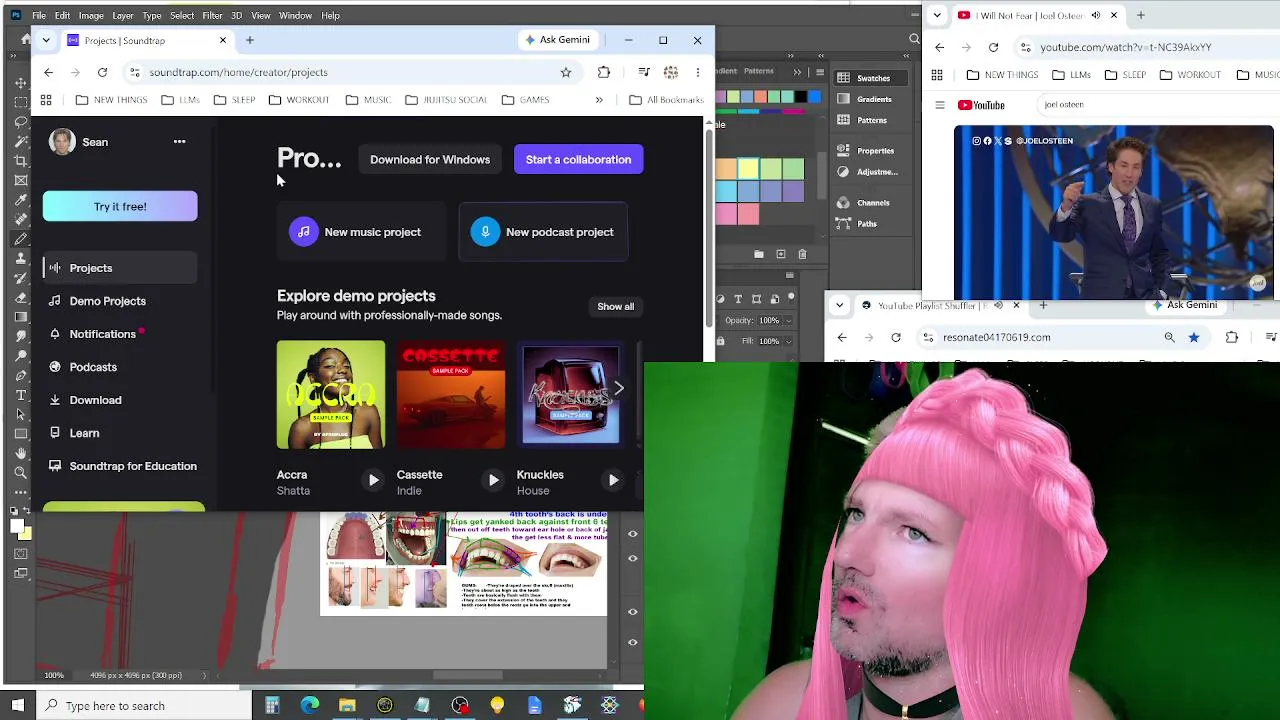Open the Layer menu in Photoshop
Viewport: 1280px width, 720px height.
coord(123,16)
